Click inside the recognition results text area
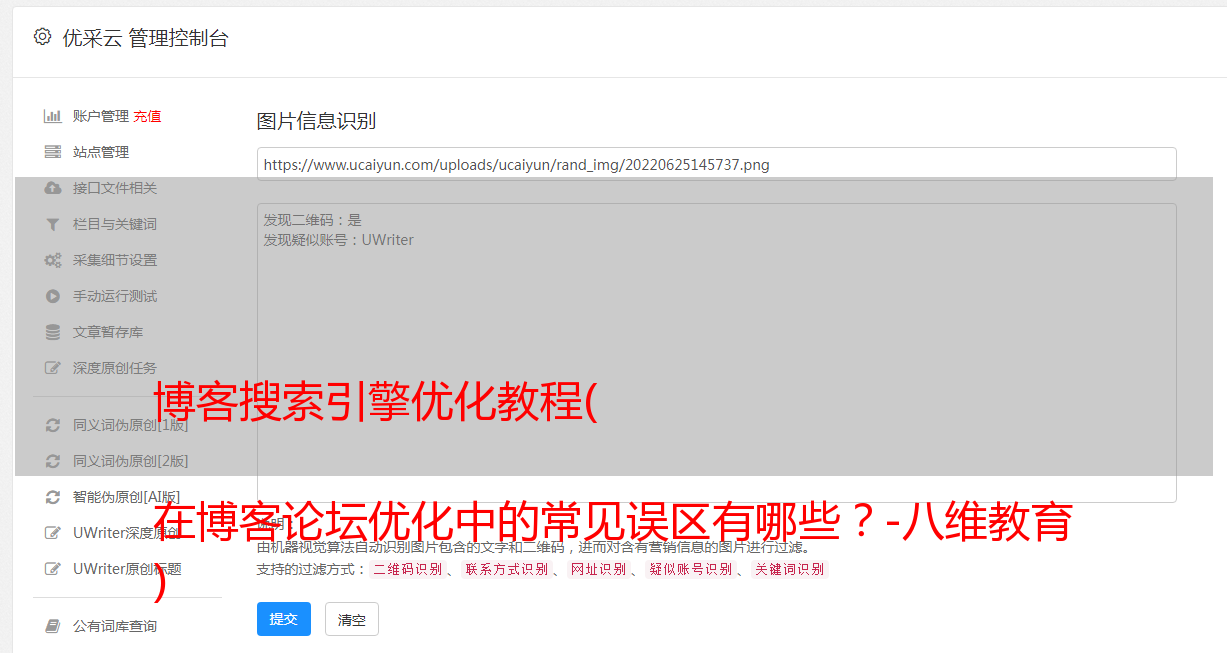Screen dimensions: 1227x653 (716, 353)
